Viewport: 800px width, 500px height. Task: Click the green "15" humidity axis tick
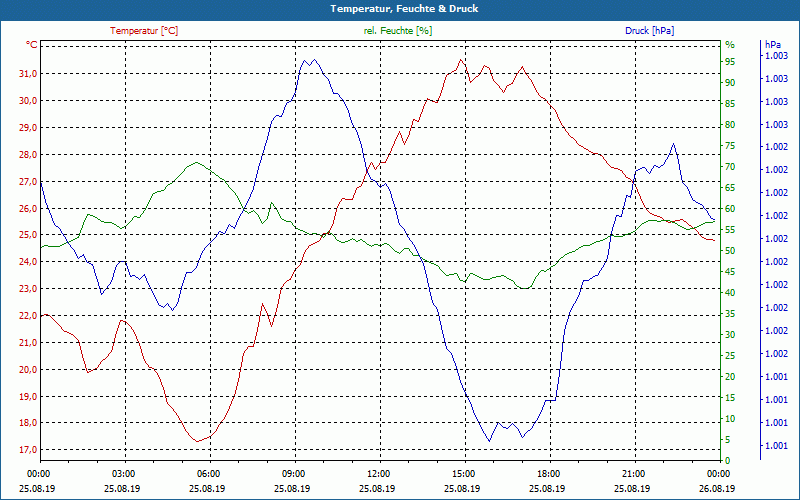click(730, 398)
